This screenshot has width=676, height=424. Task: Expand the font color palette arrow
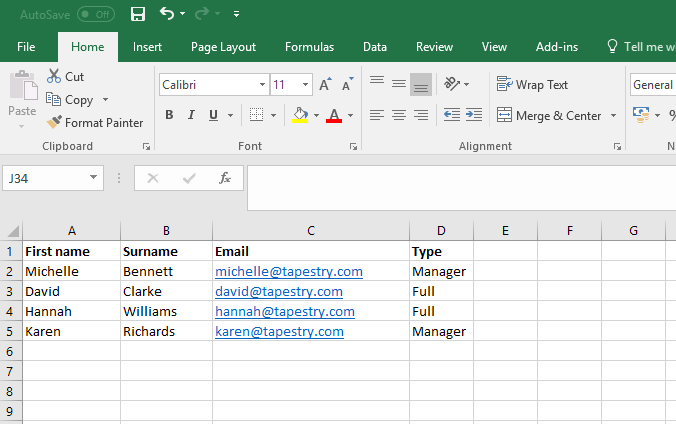coord(351,115)
